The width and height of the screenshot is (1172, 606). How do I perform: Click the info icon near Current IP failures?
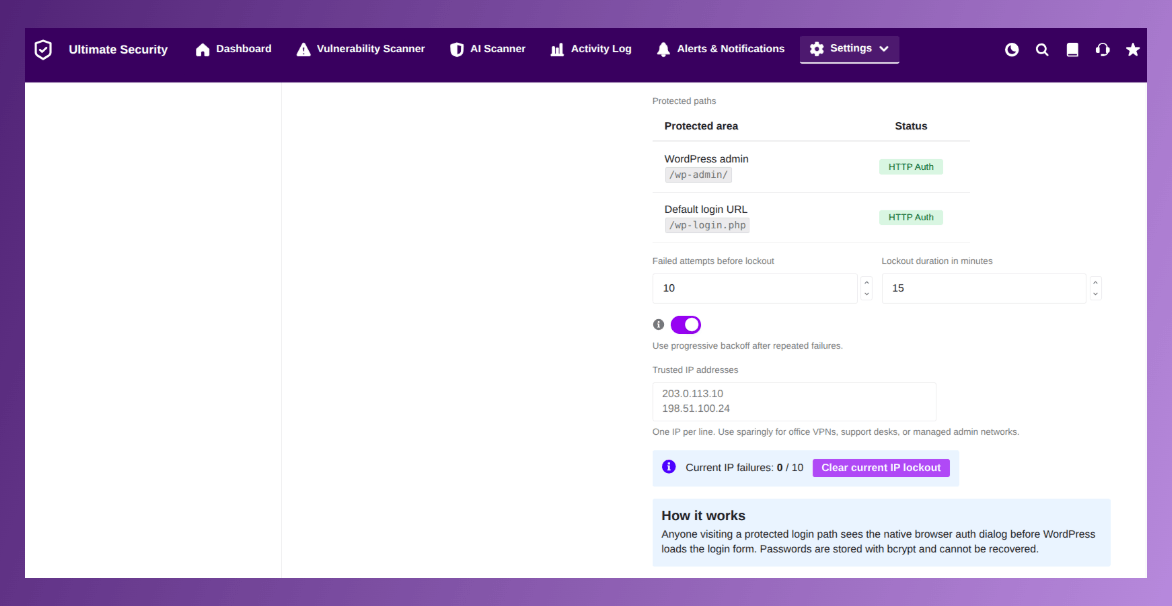click(x=669, y=466)
